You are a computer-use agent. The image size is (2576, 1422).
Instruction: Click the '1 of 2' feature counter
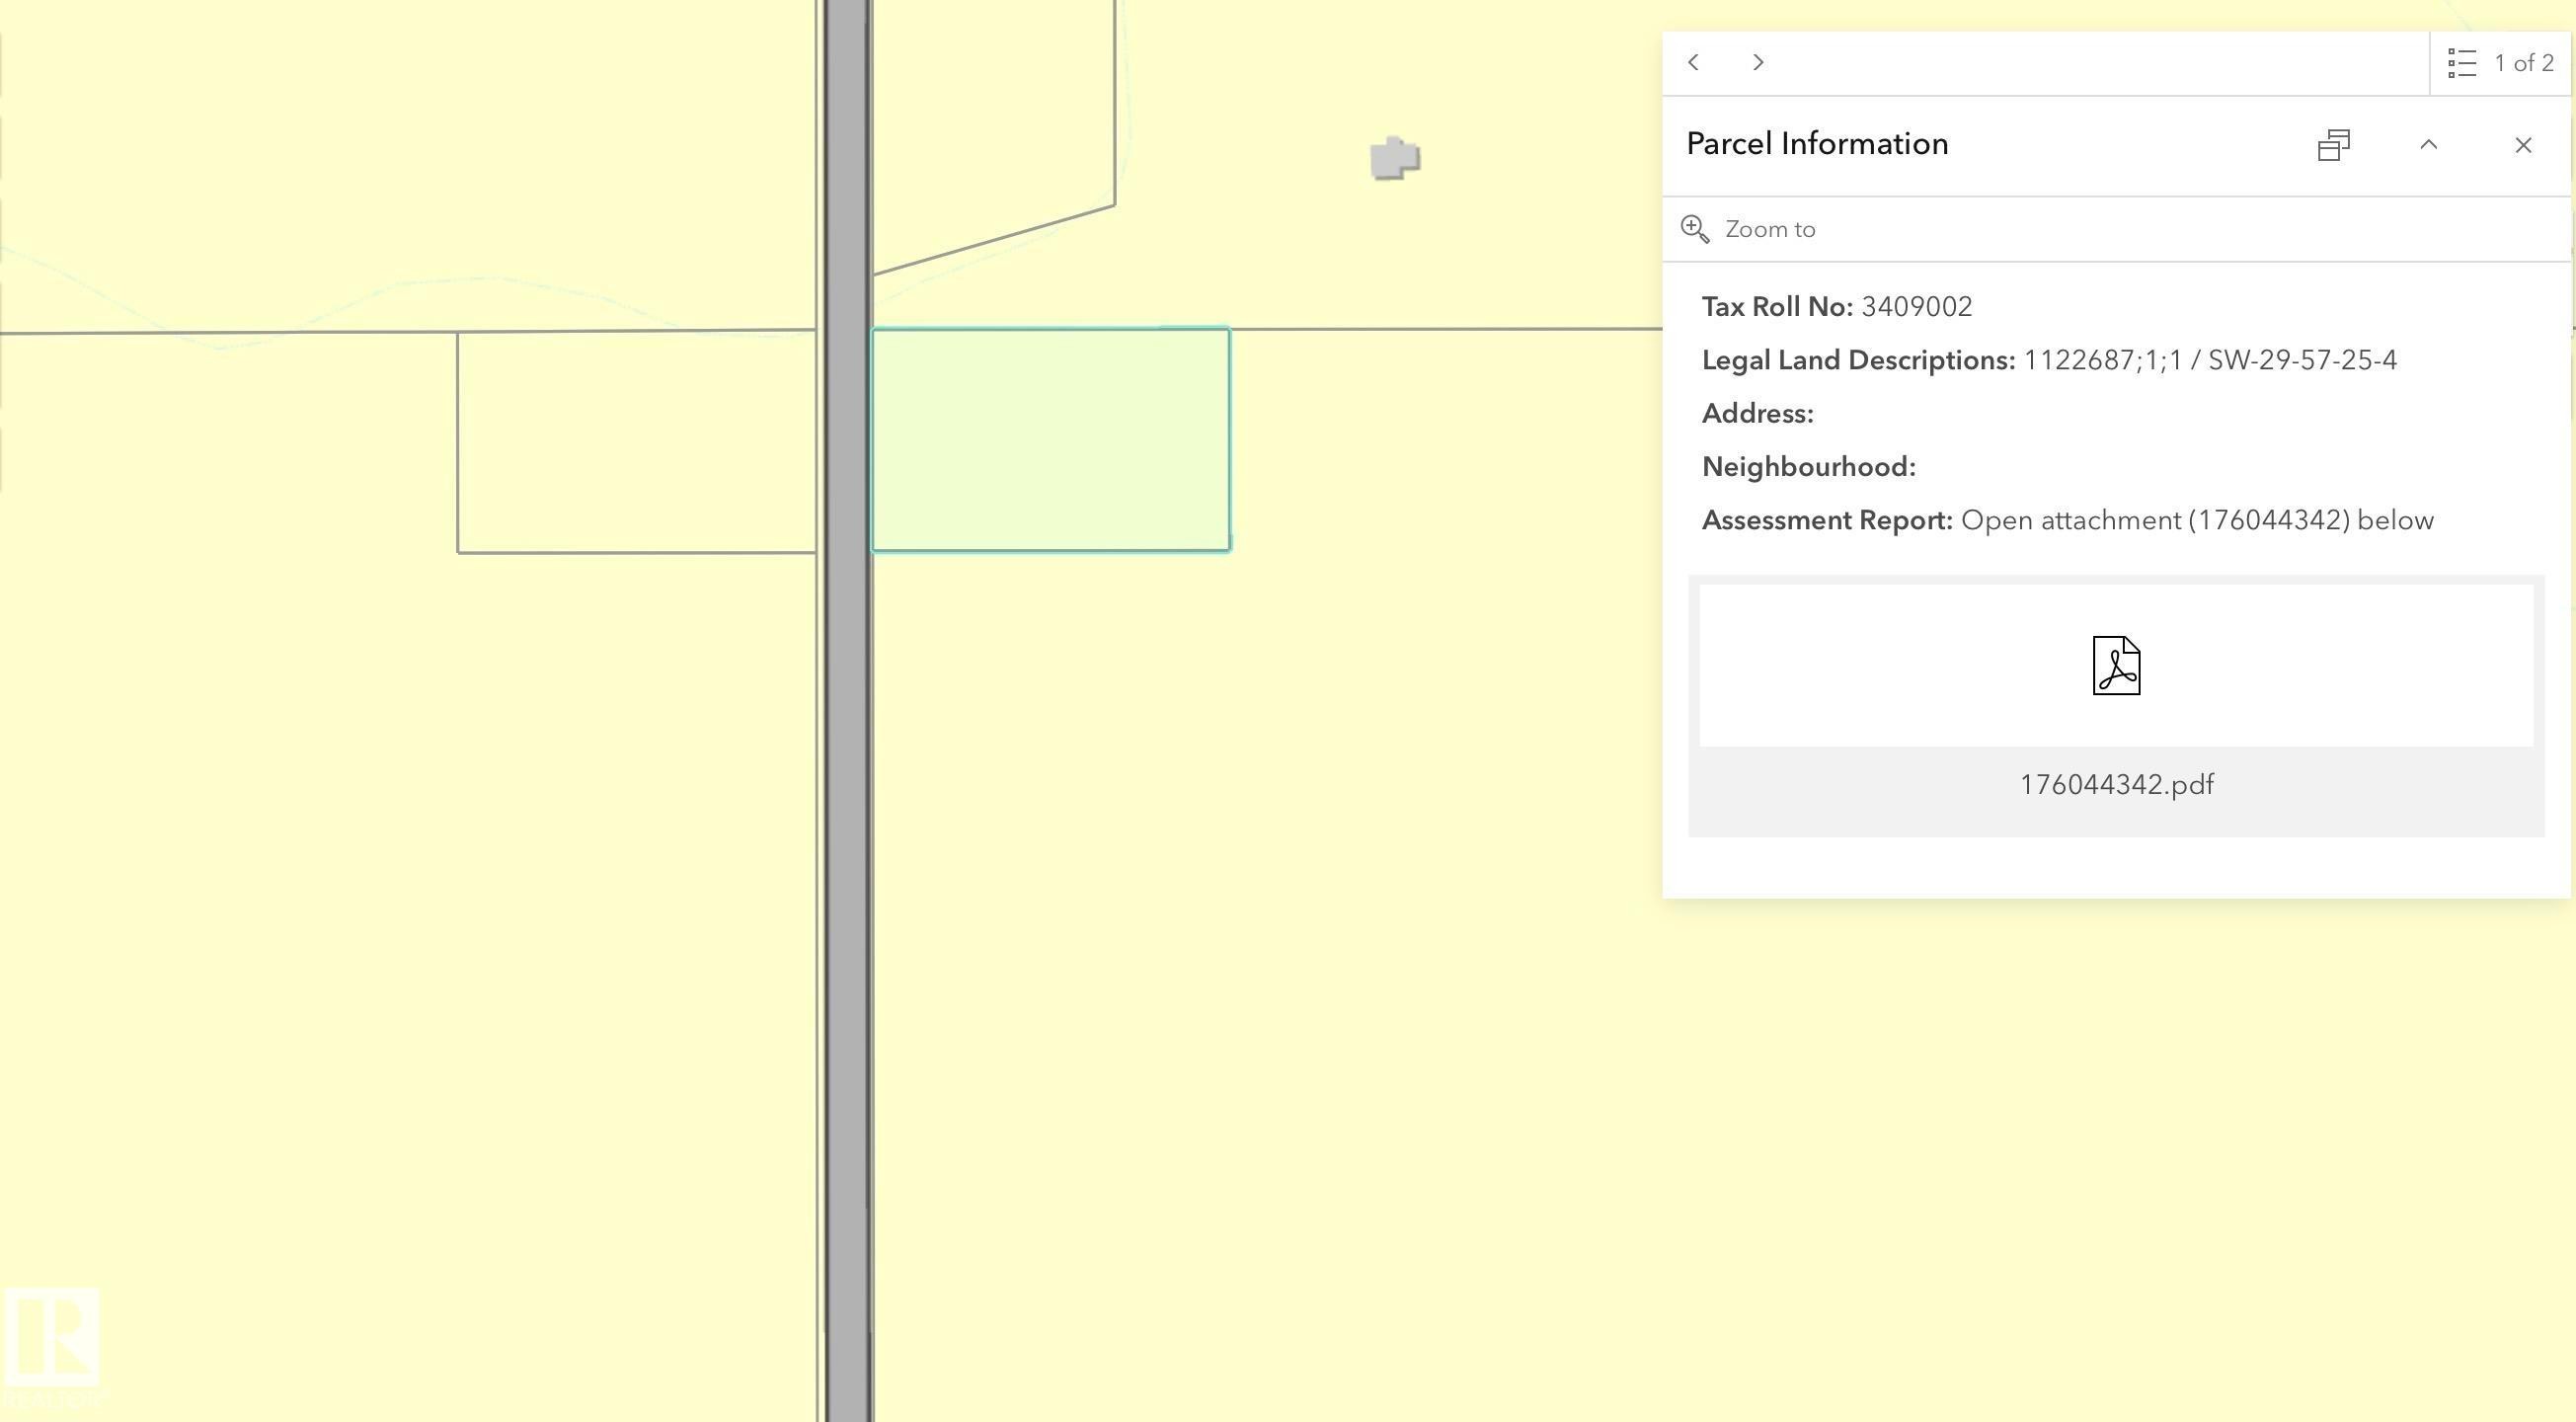[2524, 64]
